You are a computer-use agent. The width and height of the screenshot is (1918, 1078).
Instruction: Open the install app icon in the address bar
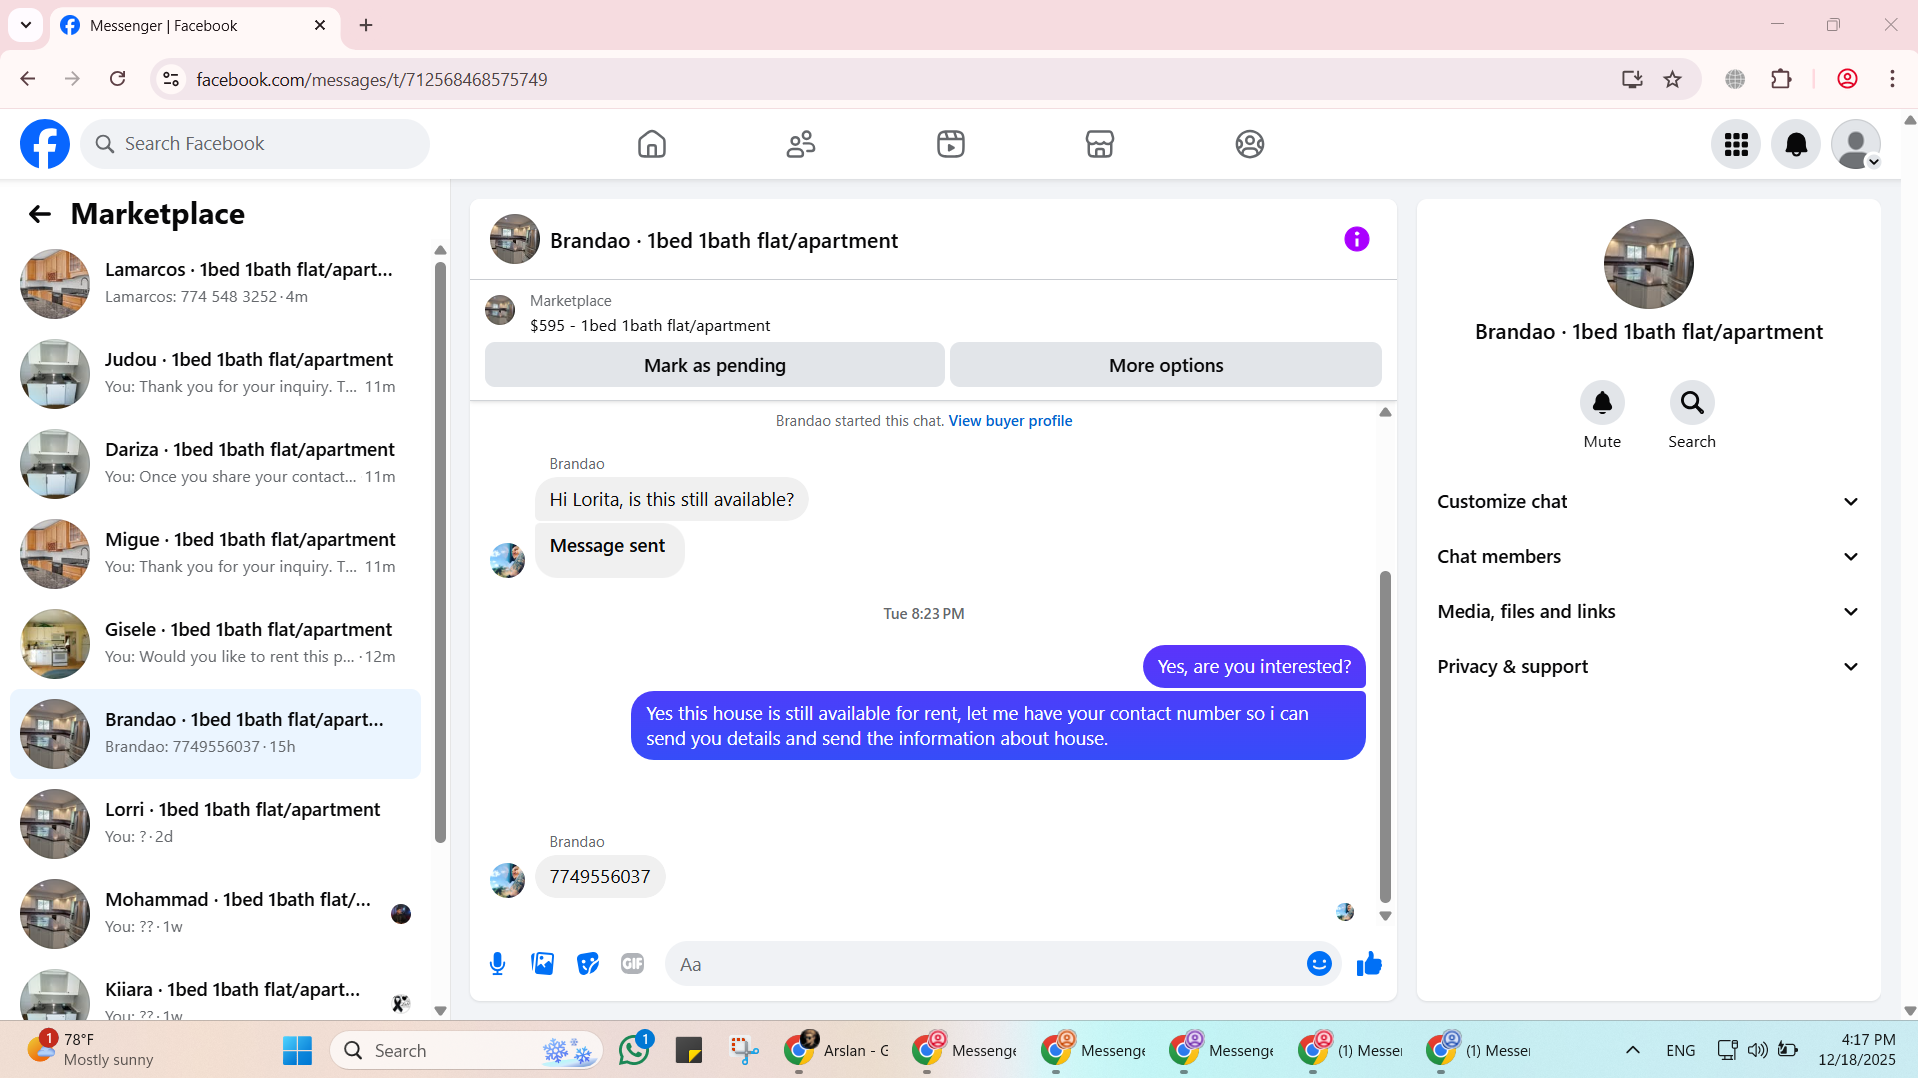1632,79
